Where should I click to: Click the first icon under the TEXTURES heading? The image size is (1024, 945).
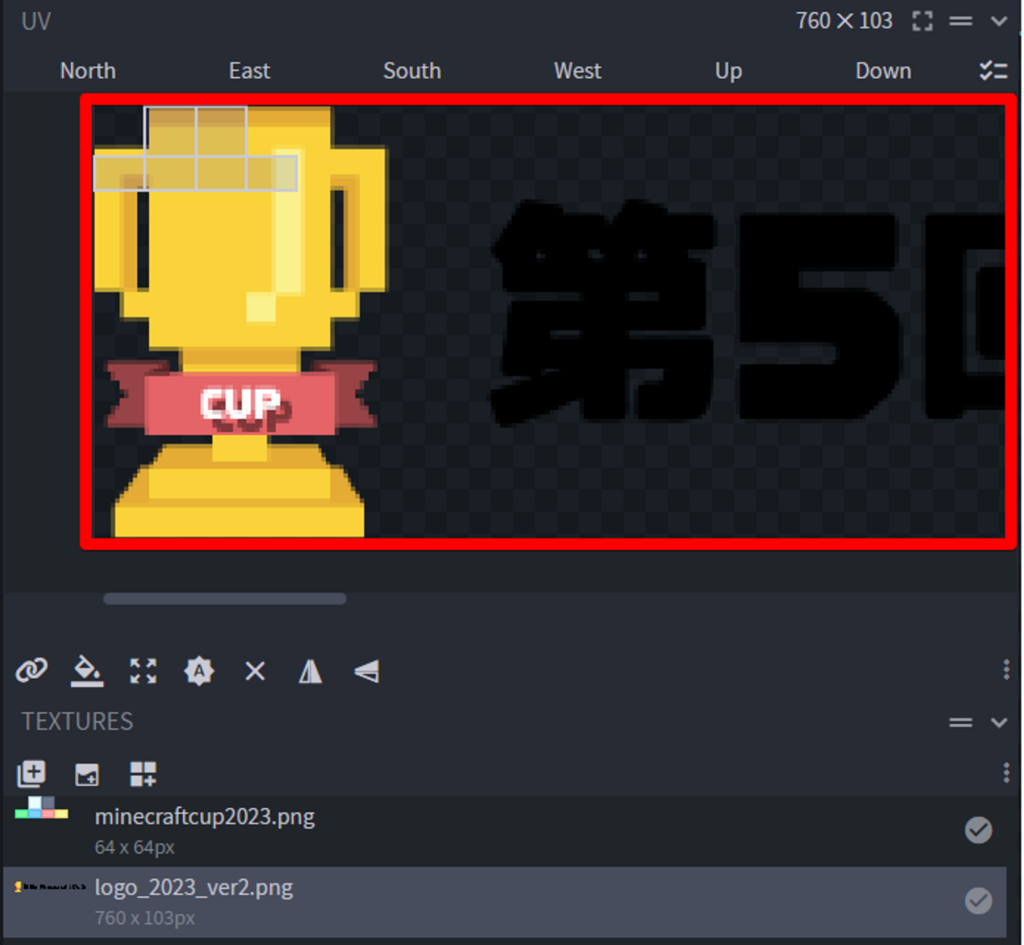(32, 773)
